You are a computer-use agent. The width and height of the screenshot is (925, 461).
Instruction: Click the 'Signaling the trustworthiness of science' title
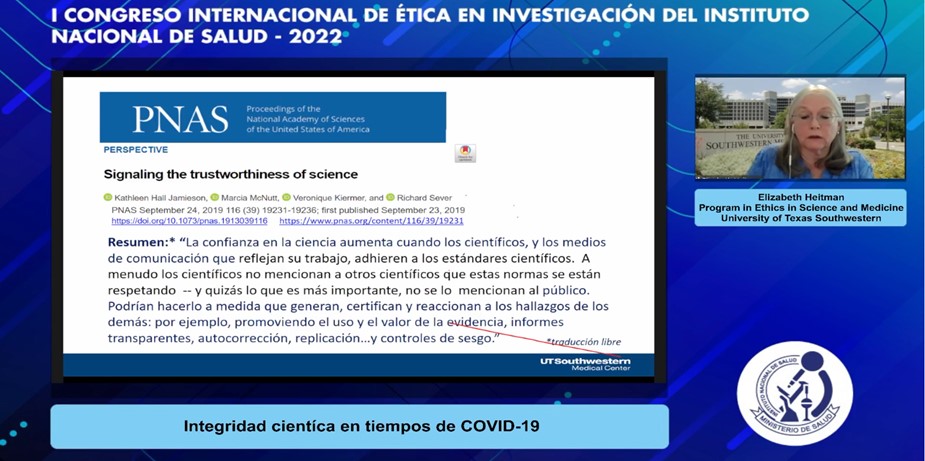(x=231, y=174)
